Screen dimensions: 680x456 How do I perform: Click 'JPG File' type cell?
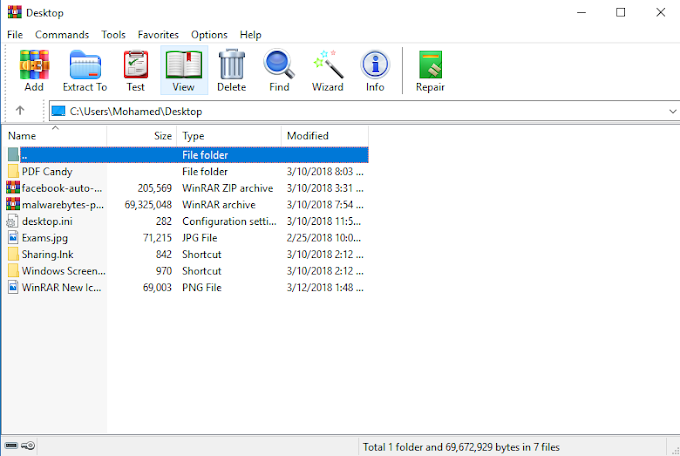(x=199, y=238)
